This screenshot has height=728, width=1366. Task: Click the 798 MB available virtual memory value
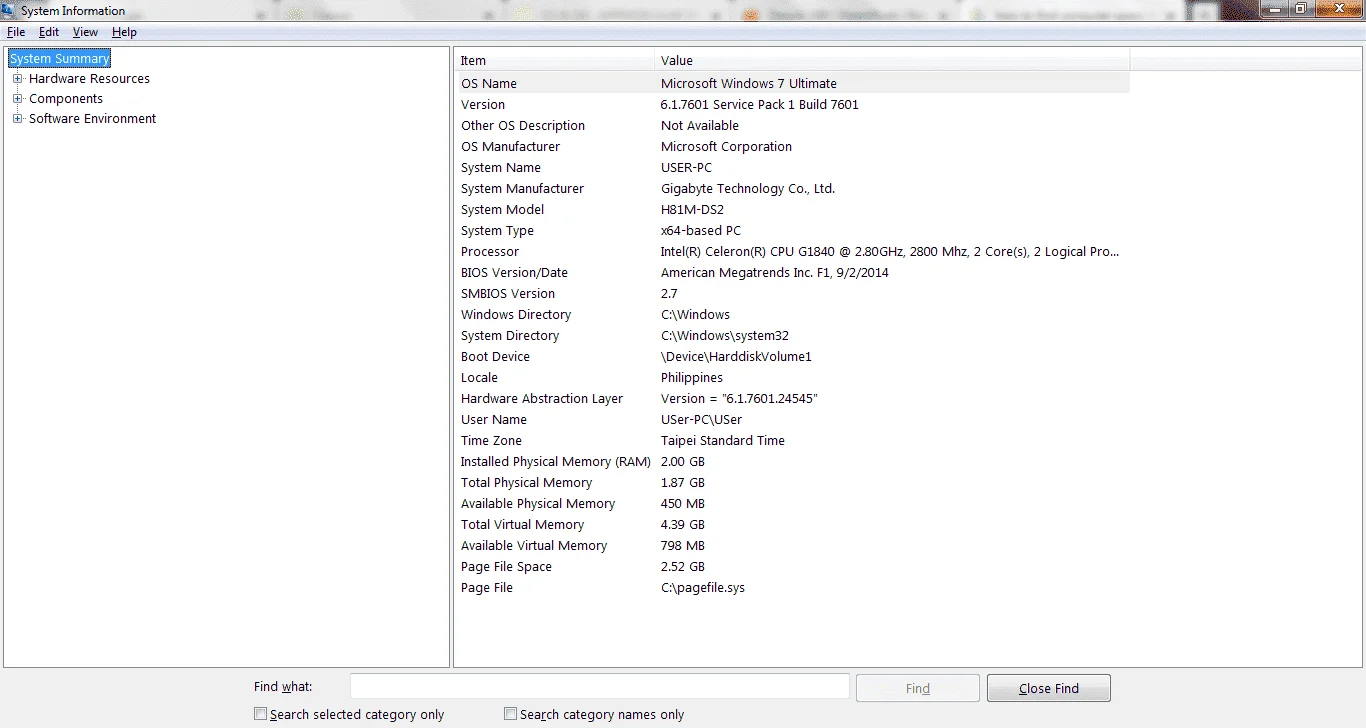tap(683, 546)
